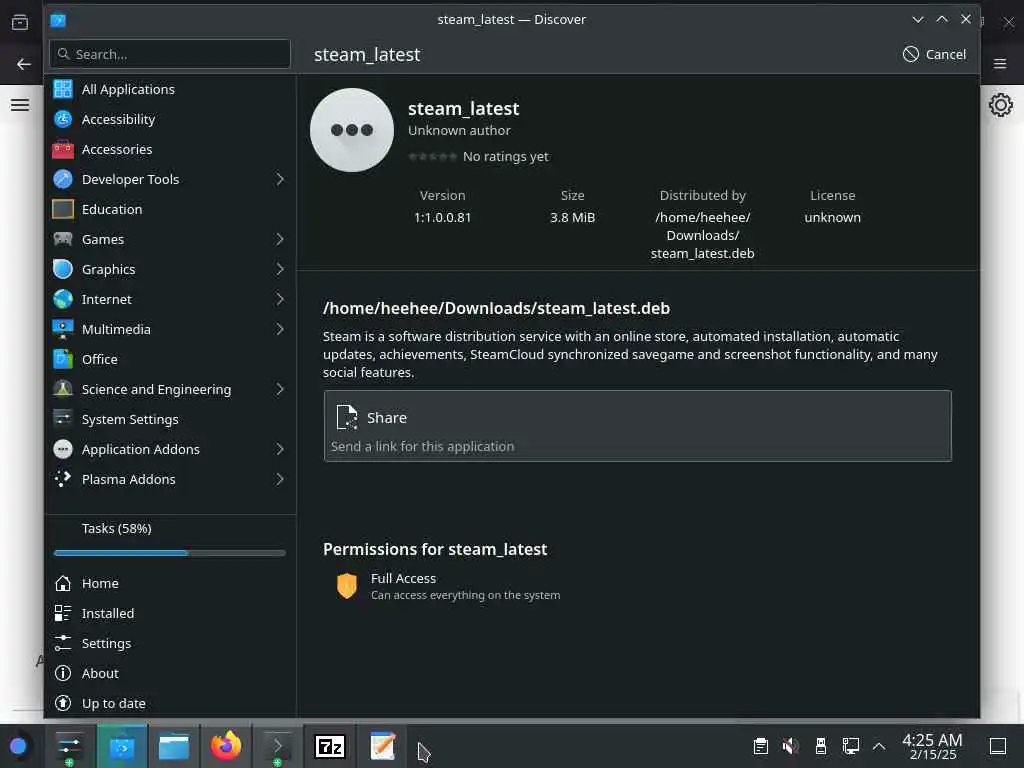This screenshot has width=1024, height=768.
Task: Click the Games controller icon
Action: coord(63,239)
